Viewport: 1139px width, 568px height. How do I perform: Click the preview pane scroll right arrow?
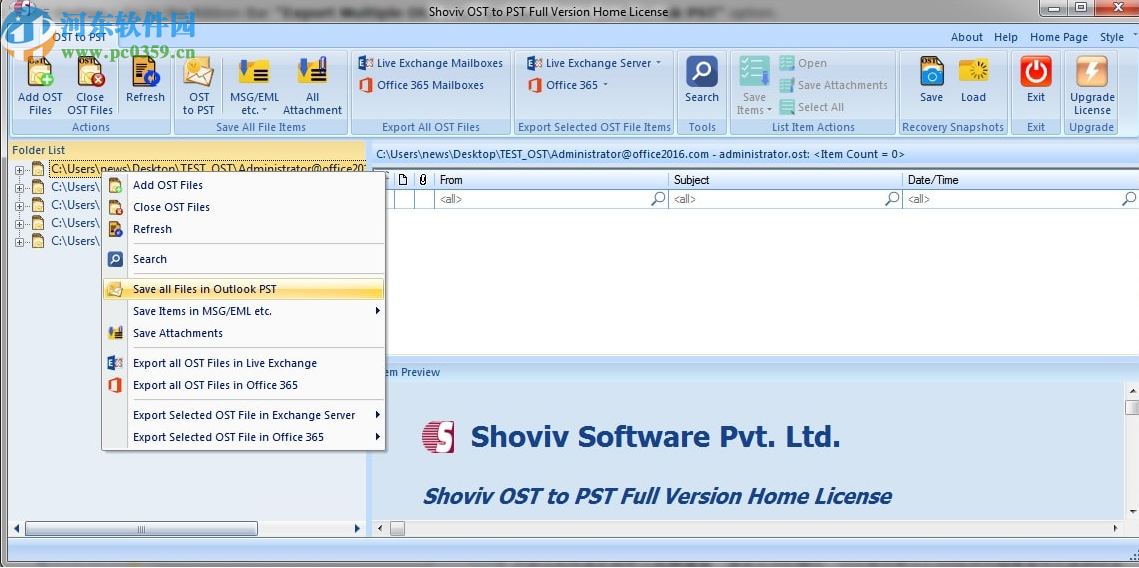click(1116, 529)
